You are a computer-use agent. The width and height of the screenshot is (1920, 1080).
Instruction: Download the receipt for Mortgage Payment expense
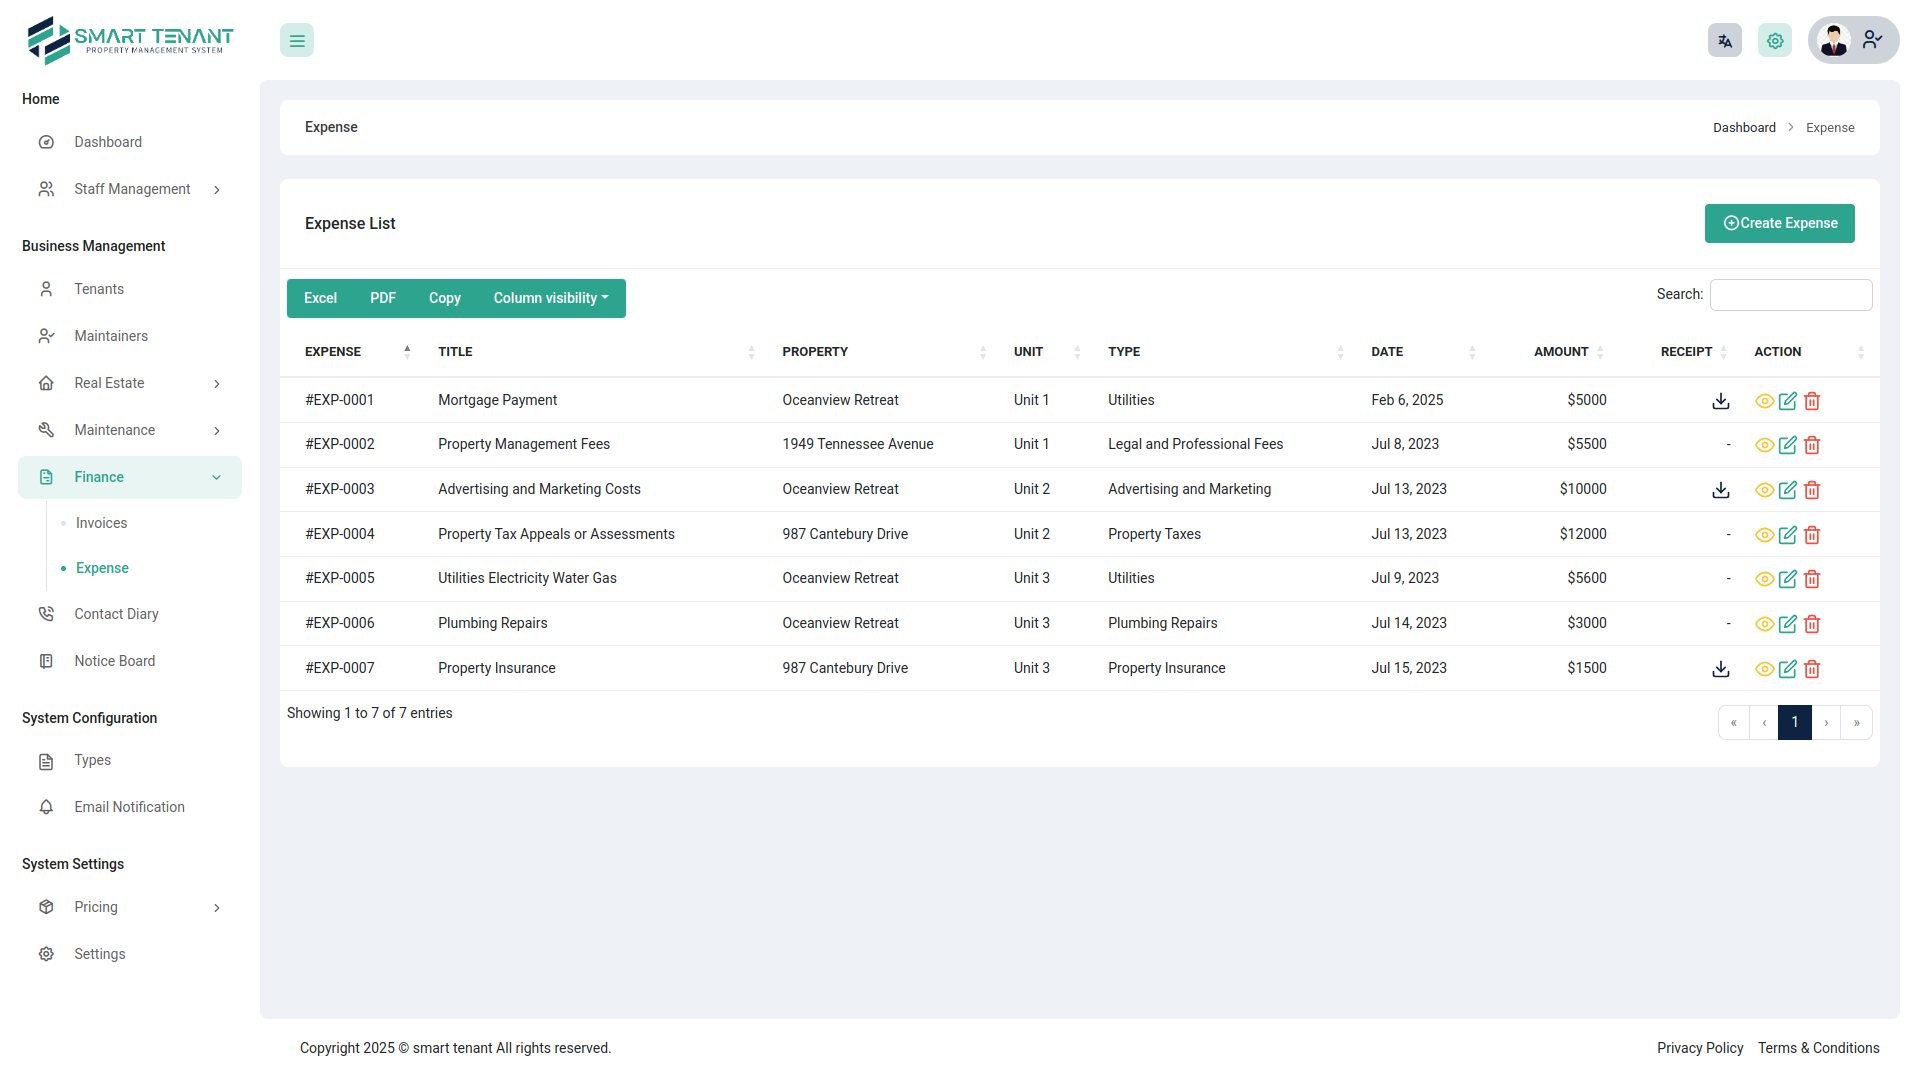click(1720, 401)
